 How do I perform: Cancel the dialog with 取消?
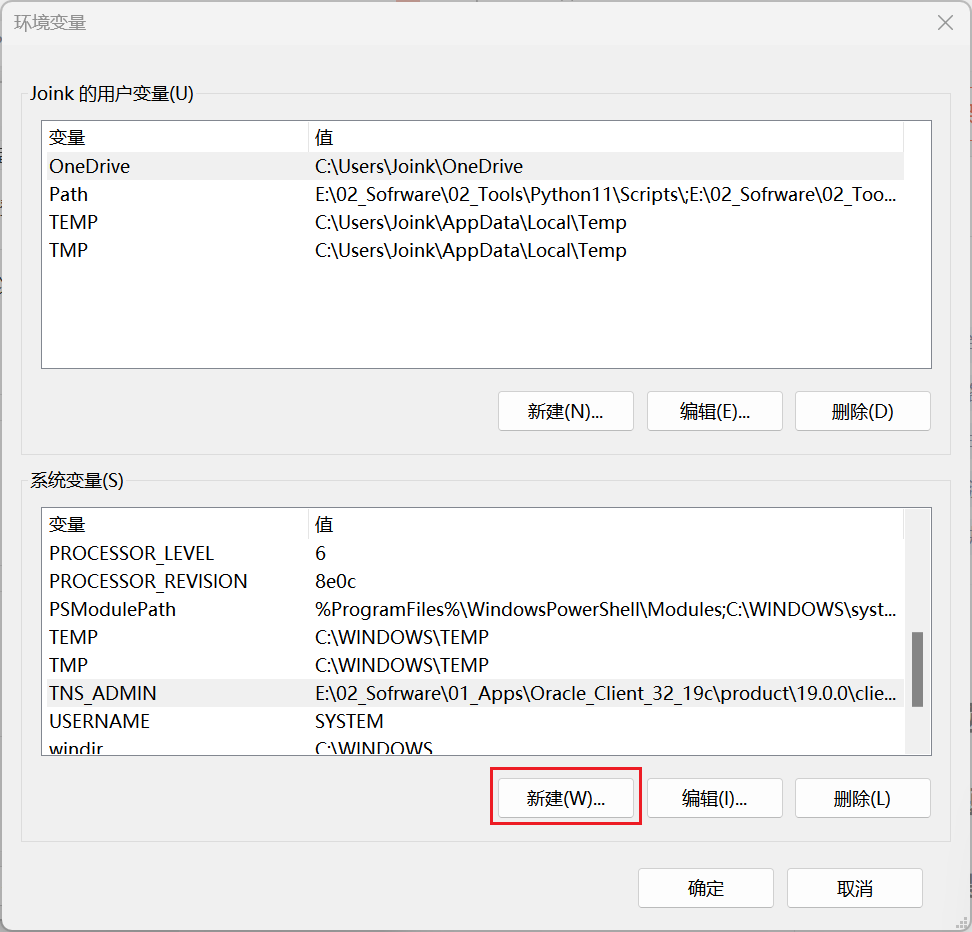tap(854, 887)
